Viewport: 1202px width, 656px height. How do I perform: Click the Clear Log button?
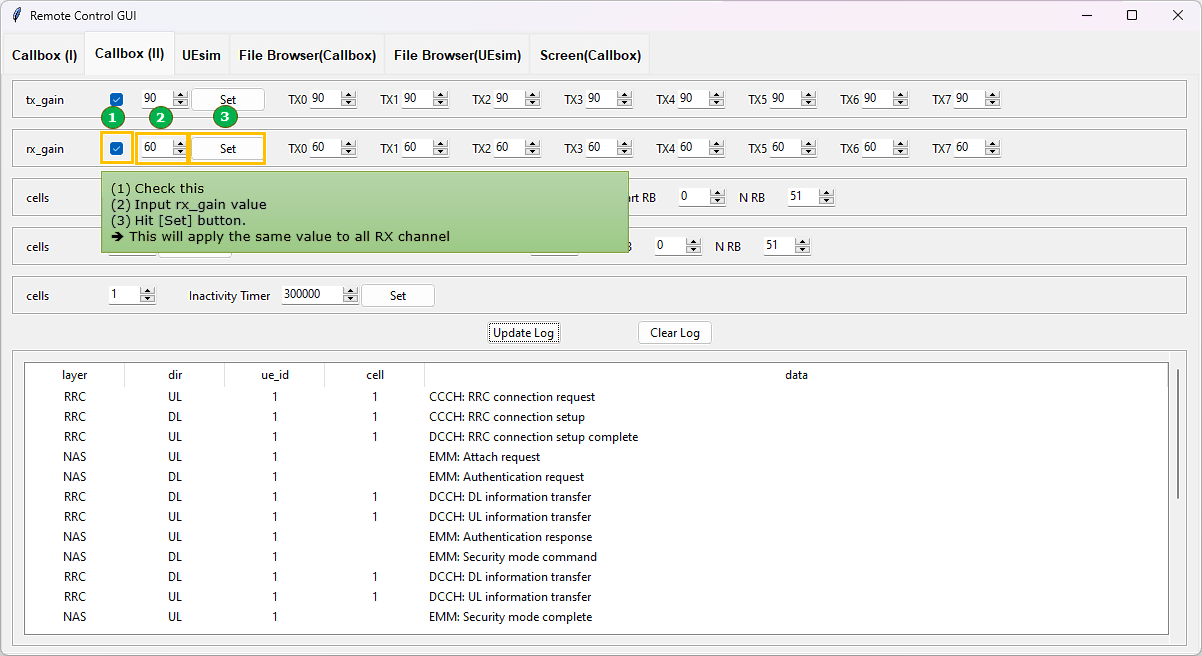pyautogui.click(x=675, y=332)
